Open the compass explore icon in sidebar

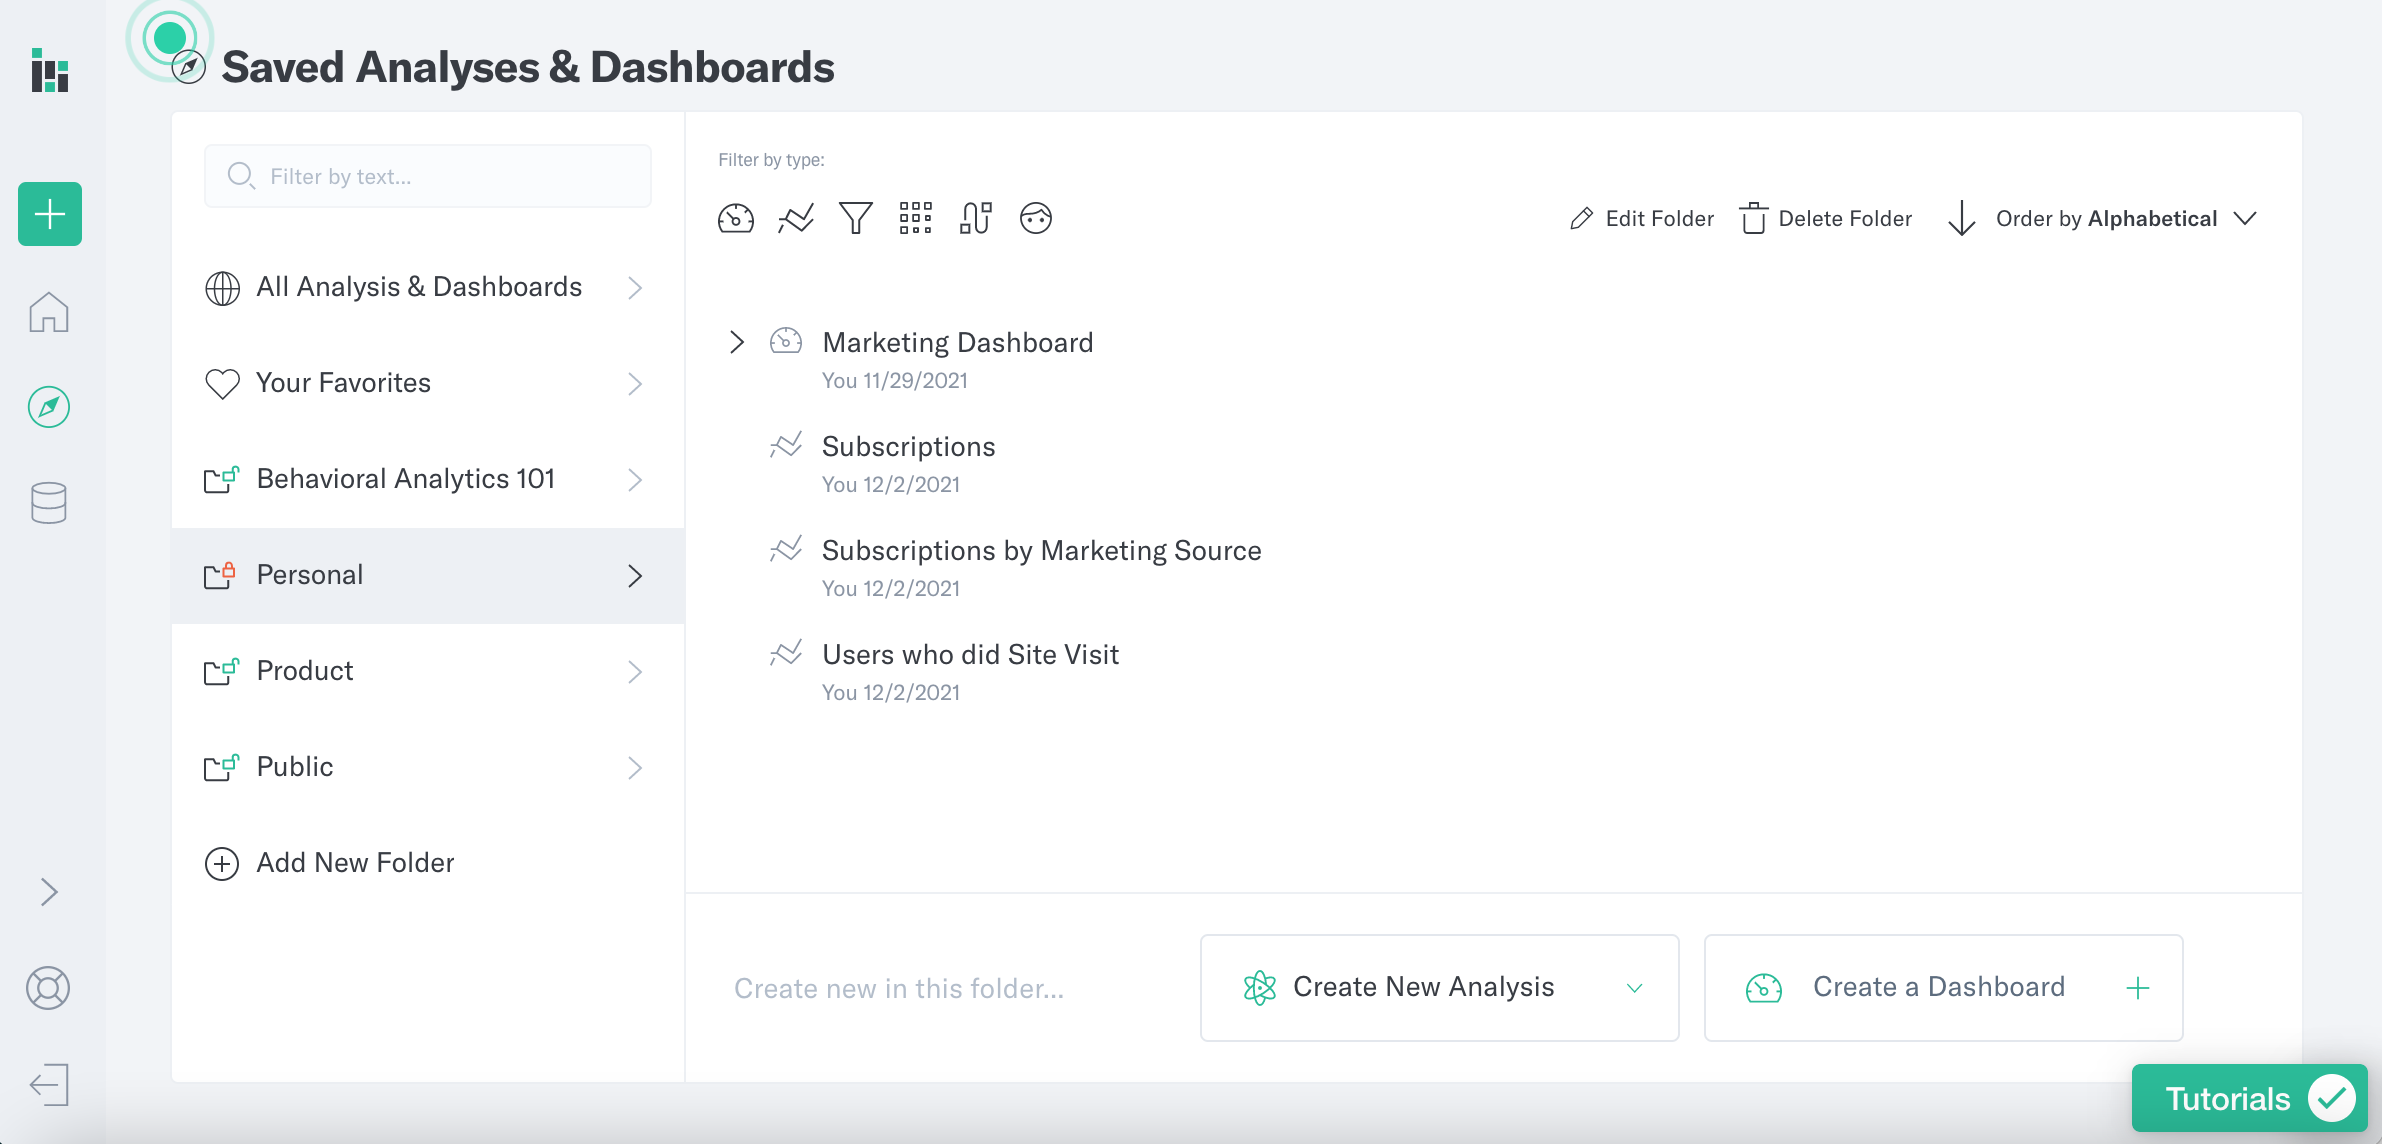(x=49, y=407)
